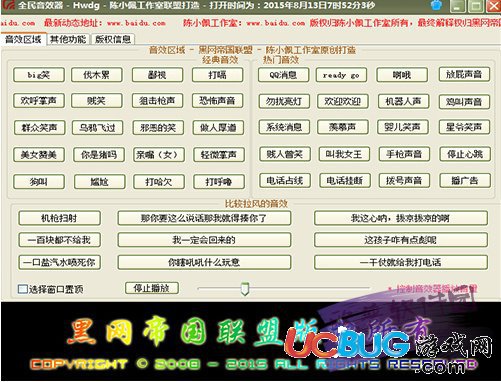Select the 音效区域 tab
The image size is (501, 382).
23,39
